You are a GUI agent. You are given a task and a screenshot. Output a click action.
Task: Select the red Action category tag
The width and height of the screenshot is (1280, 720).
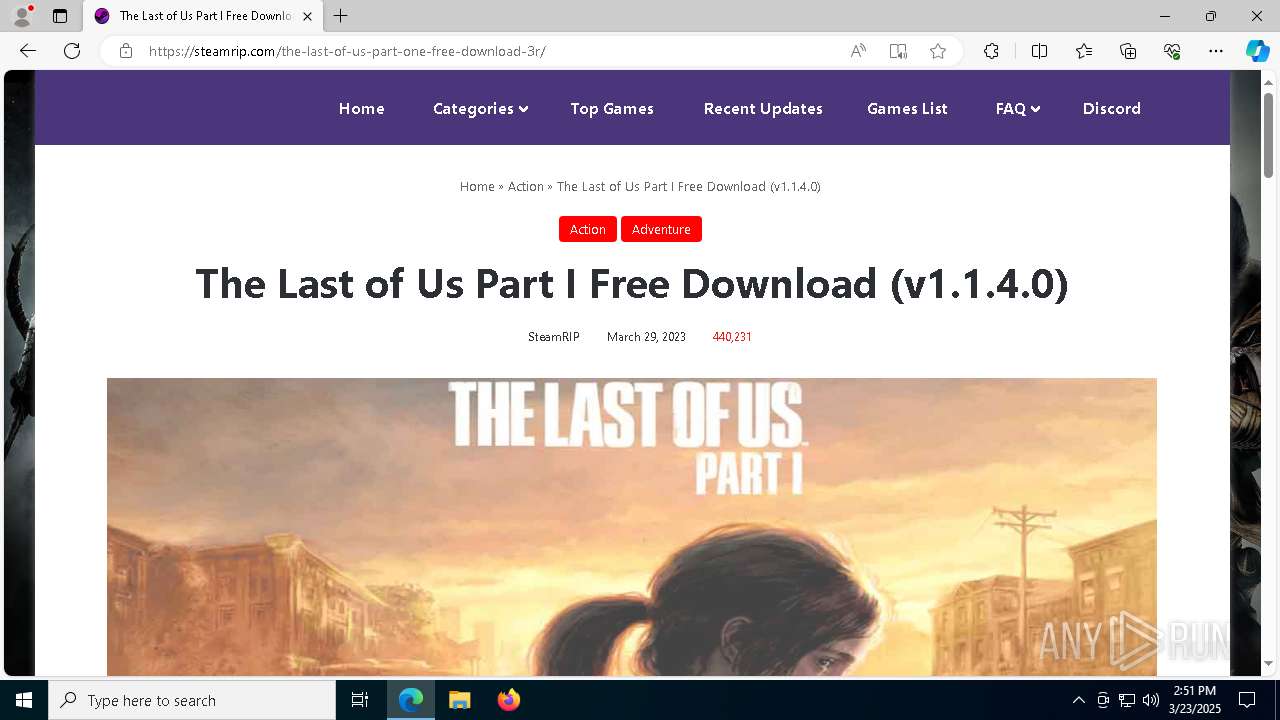(x=588, y=229)
